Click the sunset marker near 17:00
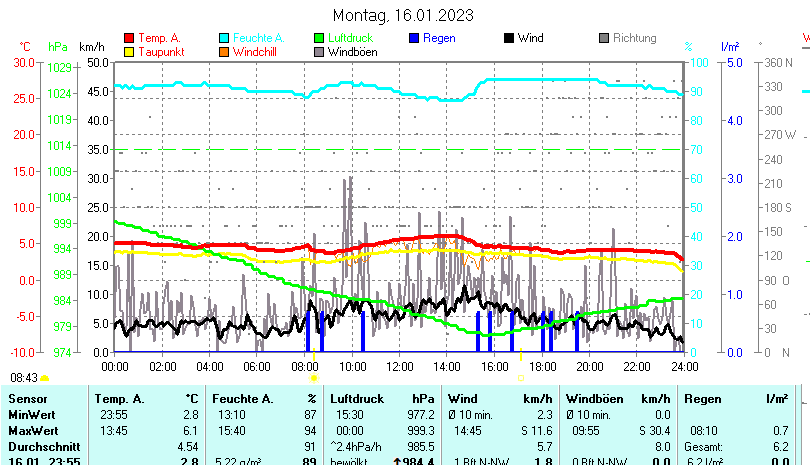 [520, 378]
